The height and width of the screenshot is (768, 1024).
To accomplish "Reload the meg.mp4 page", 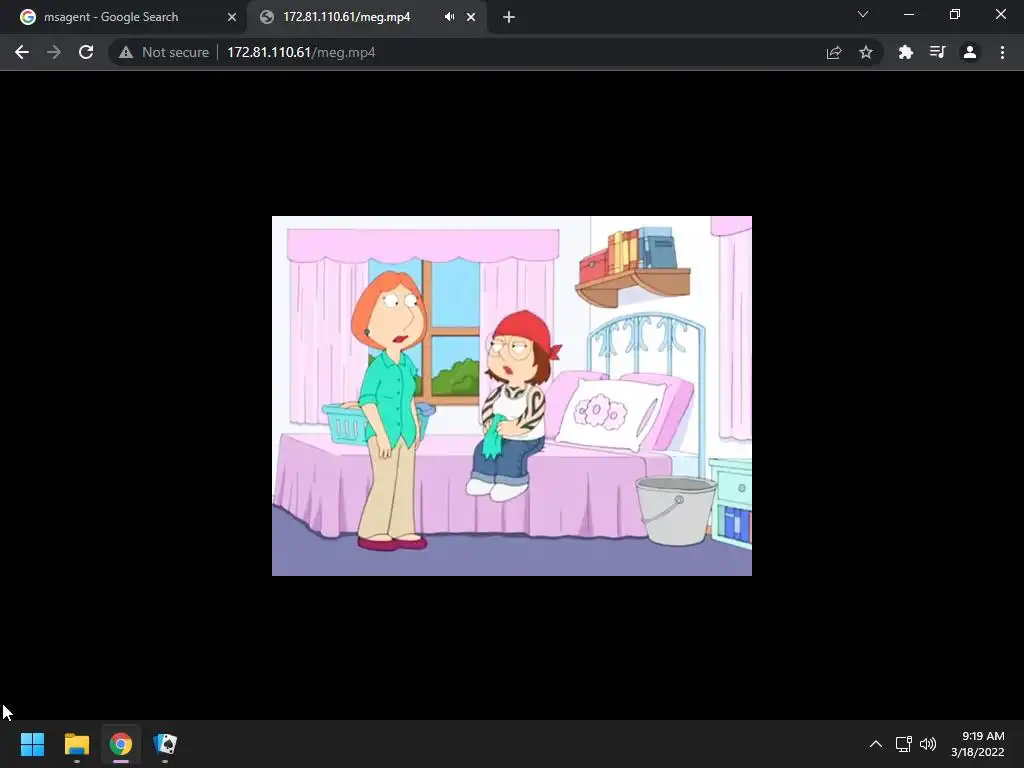I will (86, 52).
